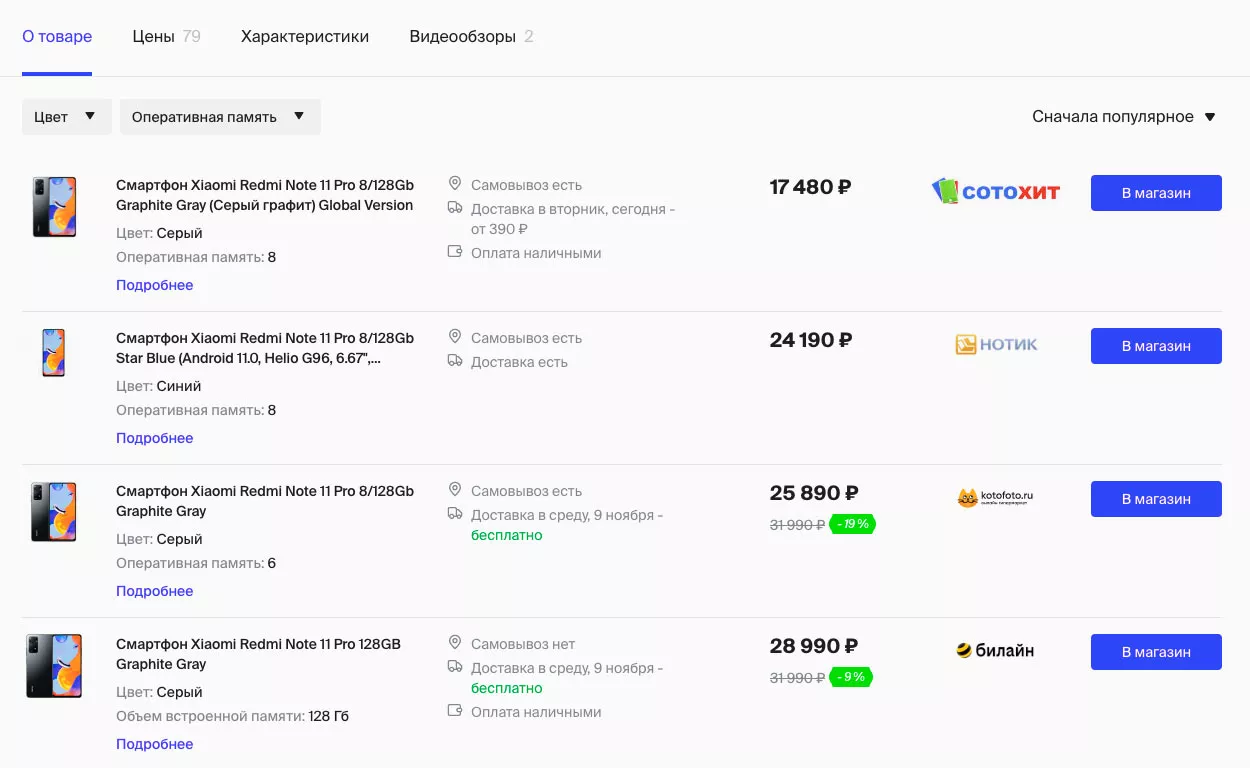Switch to the "Цены" tab
The image size is (1250, 768).
(166, 37)
